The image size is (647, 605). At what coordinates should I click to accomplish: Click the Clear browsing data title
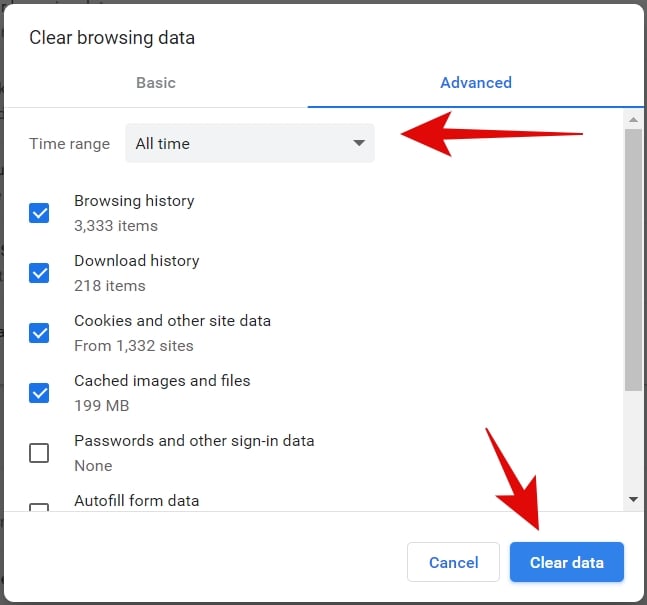(x=112, y=38)
